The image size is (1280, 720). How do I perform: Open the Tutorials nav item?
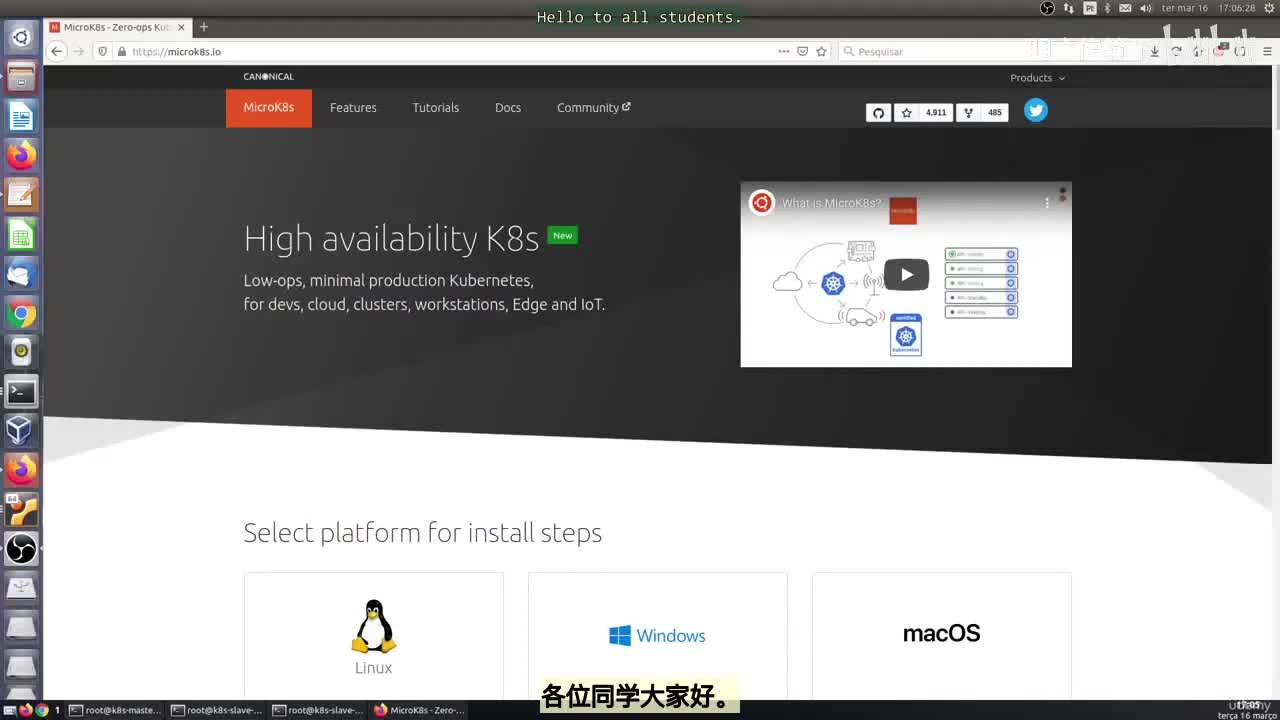pyautogui.click(x=436, y=108)
